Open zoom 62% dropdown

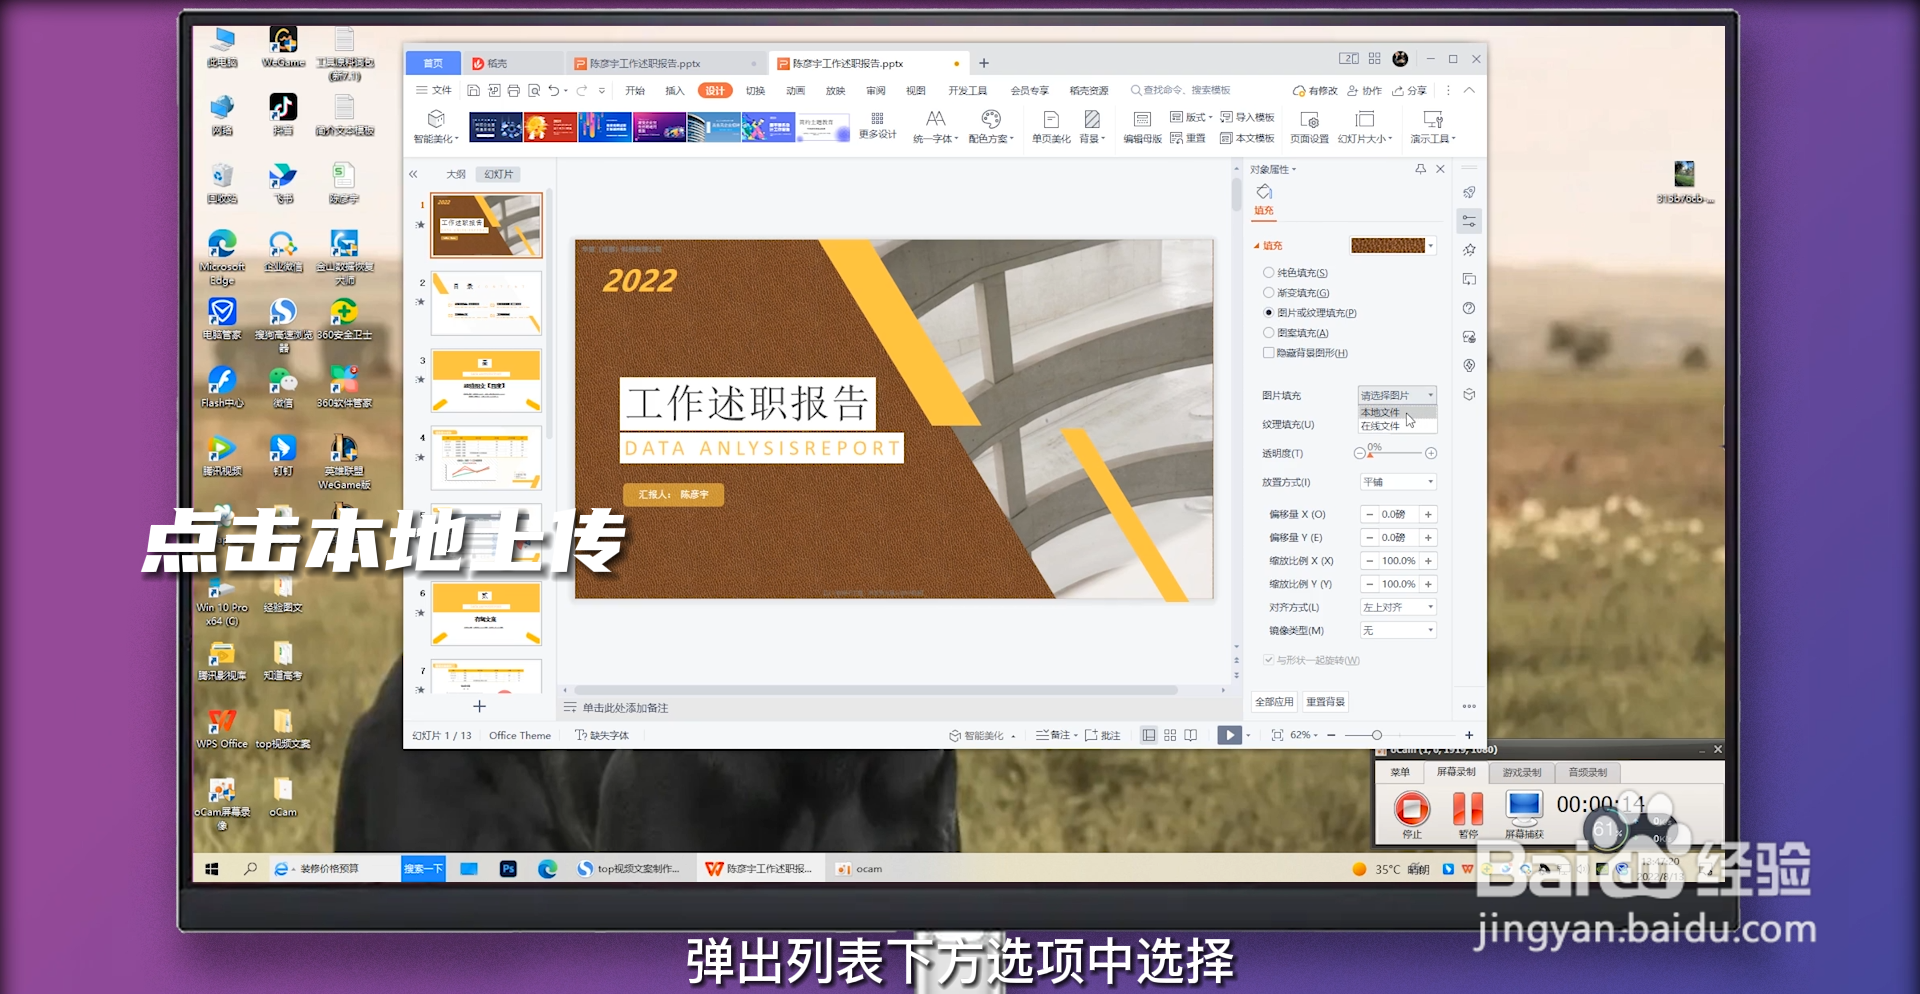[1304, 735]
